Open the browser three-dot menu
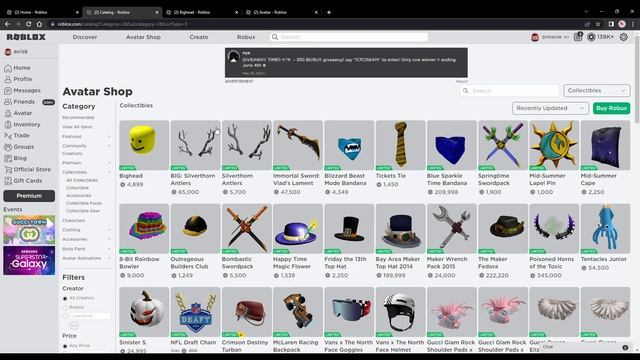 click(633, 24)
